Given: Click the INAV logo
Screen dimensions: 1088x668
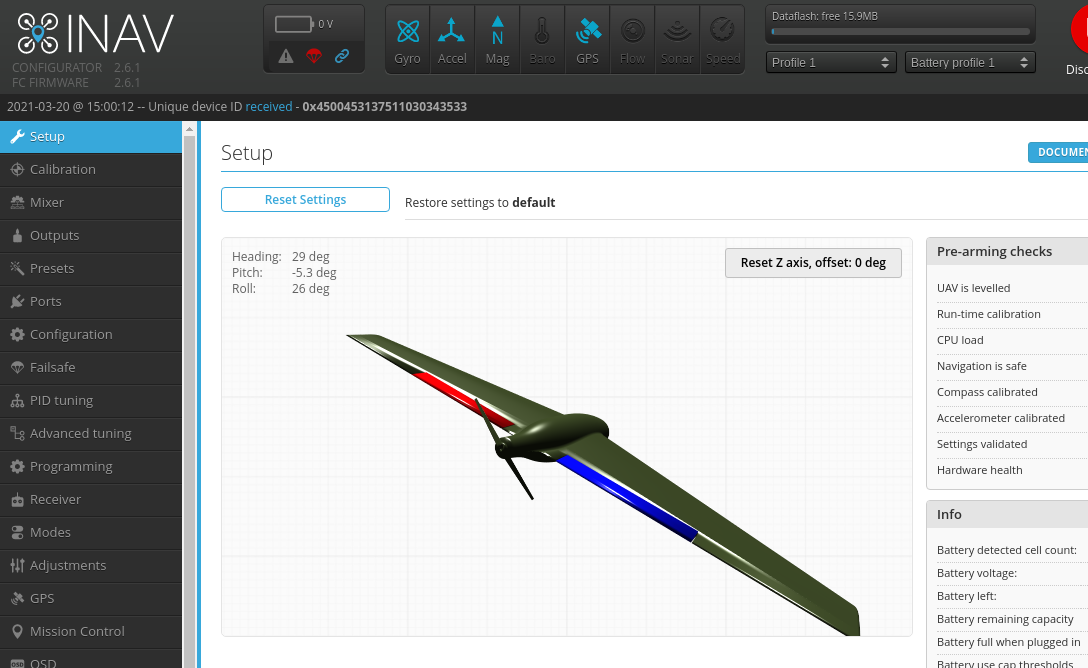Looking at the screenshot, I should click(x=95, y=34).
